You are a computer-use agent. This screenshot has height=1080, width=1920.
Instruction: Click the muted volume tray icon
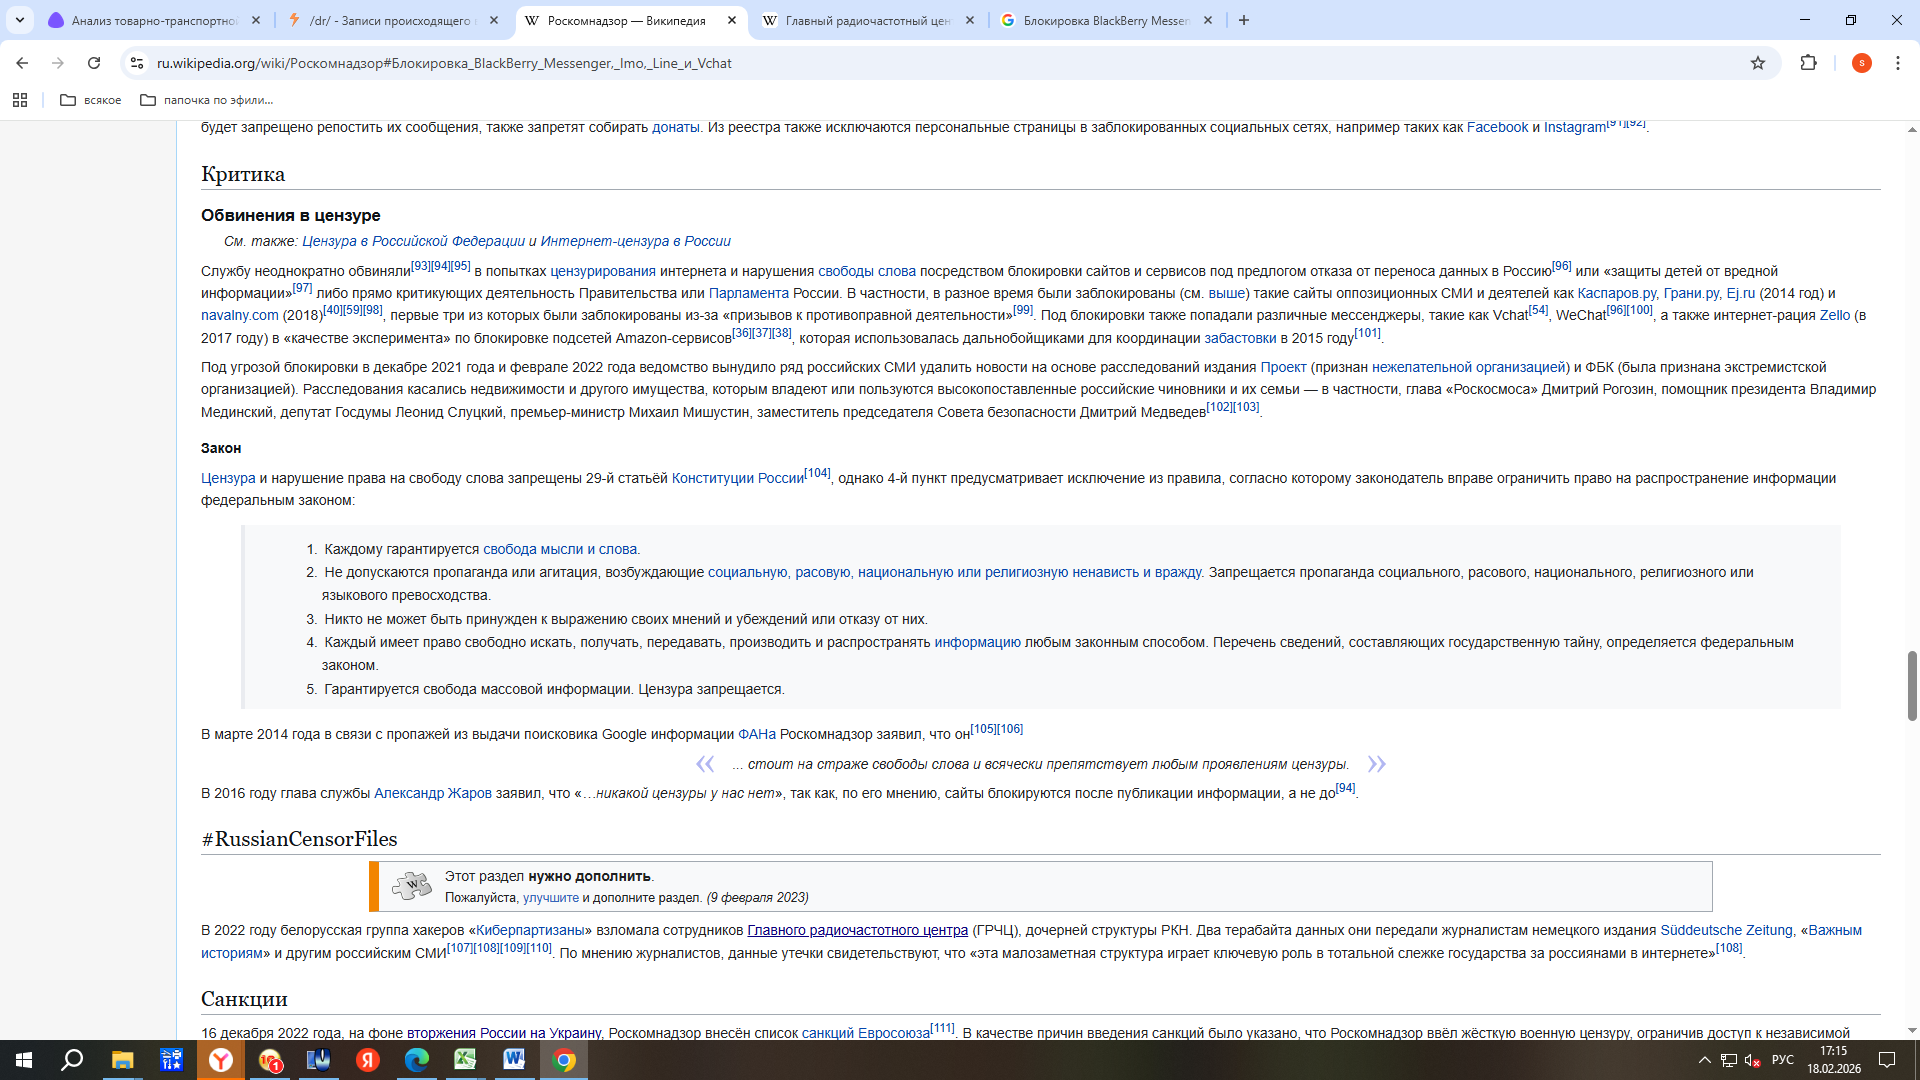pos(1752,1060)
